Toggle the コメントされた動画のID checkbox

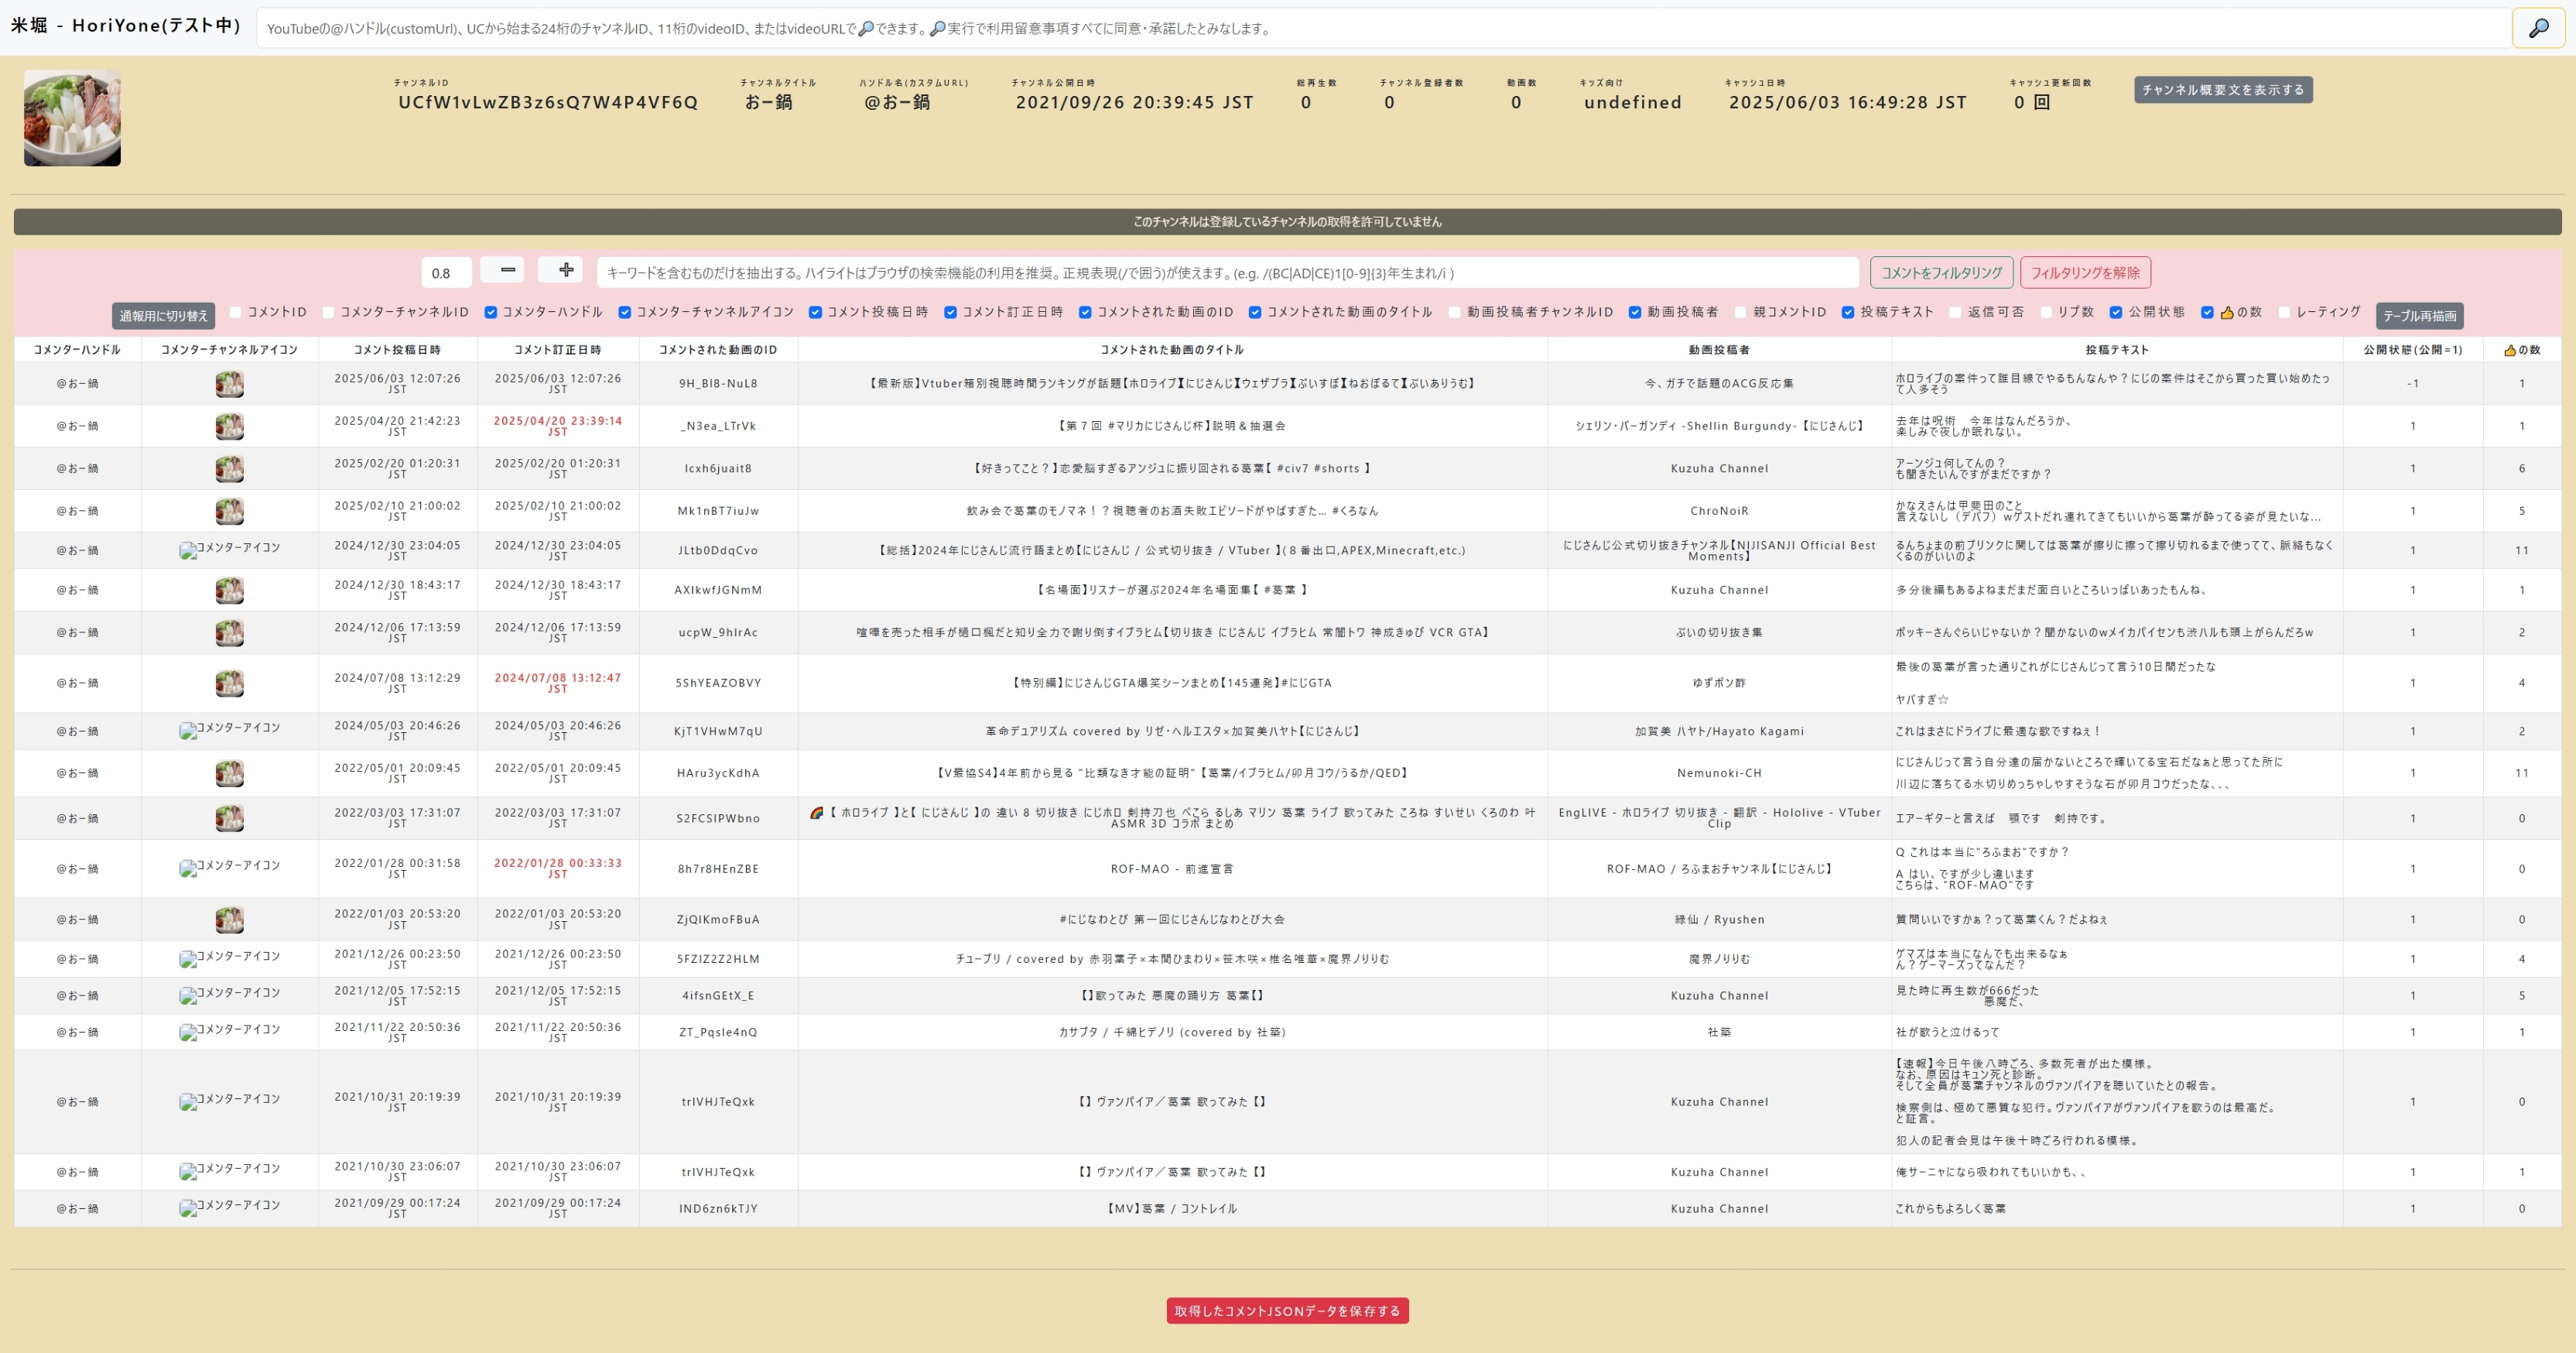(1085, 312)
